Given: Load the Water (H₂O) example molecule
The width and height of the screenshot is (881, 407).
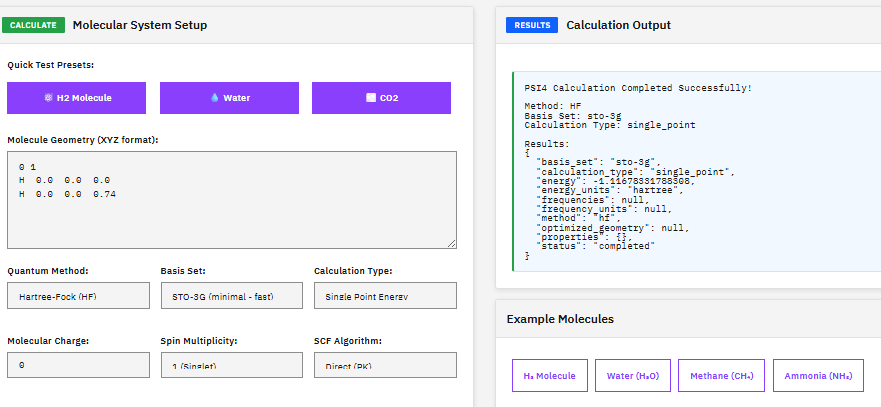Looking at the screenshot, I should pos(632,376).
